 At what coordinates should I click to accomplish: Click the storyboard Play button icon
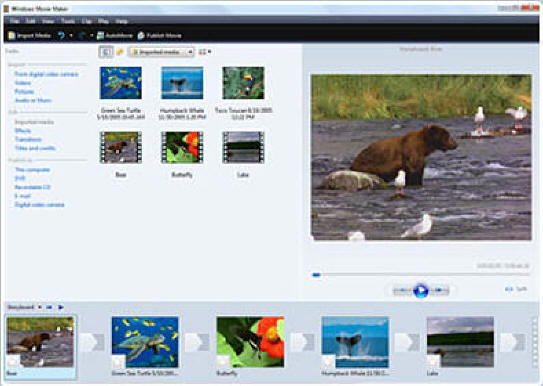click(61, 307)
